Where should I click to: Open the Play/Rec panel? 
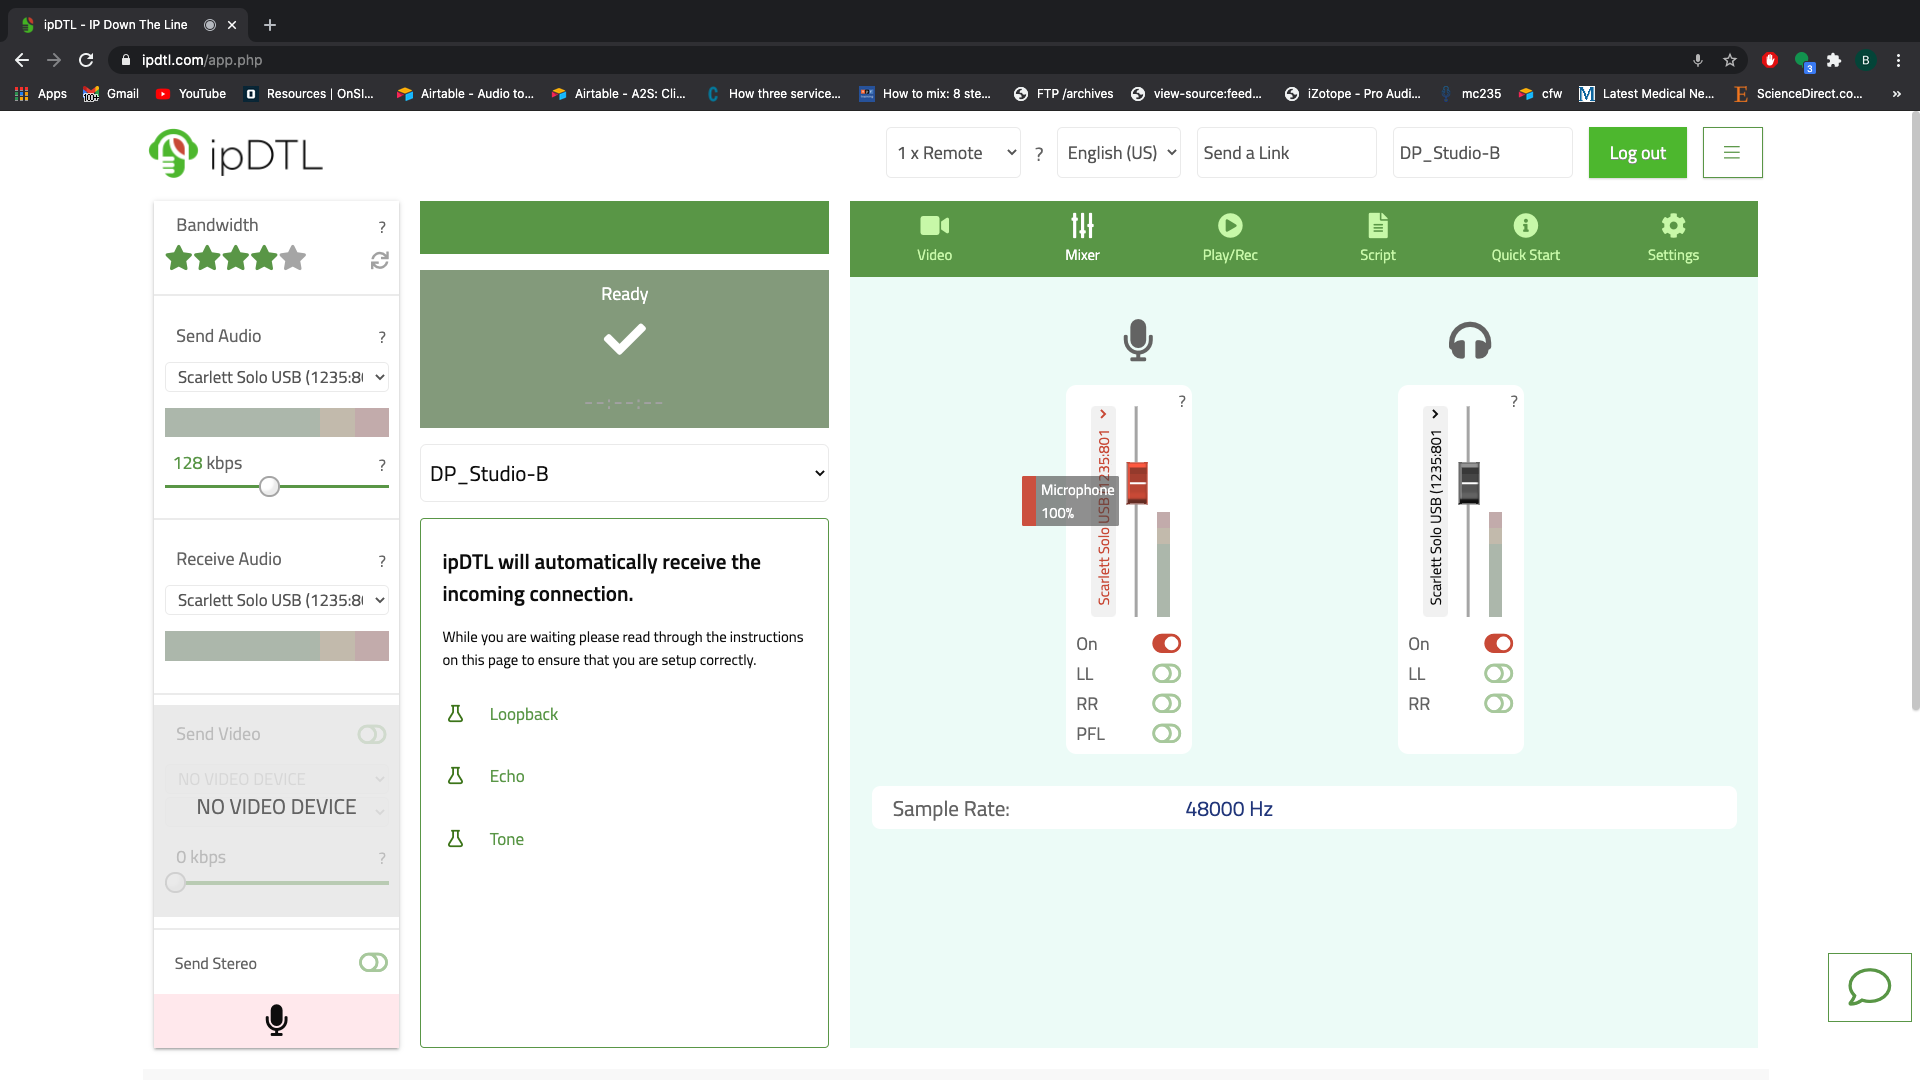pyautogui.click(x=1230, y=237)
